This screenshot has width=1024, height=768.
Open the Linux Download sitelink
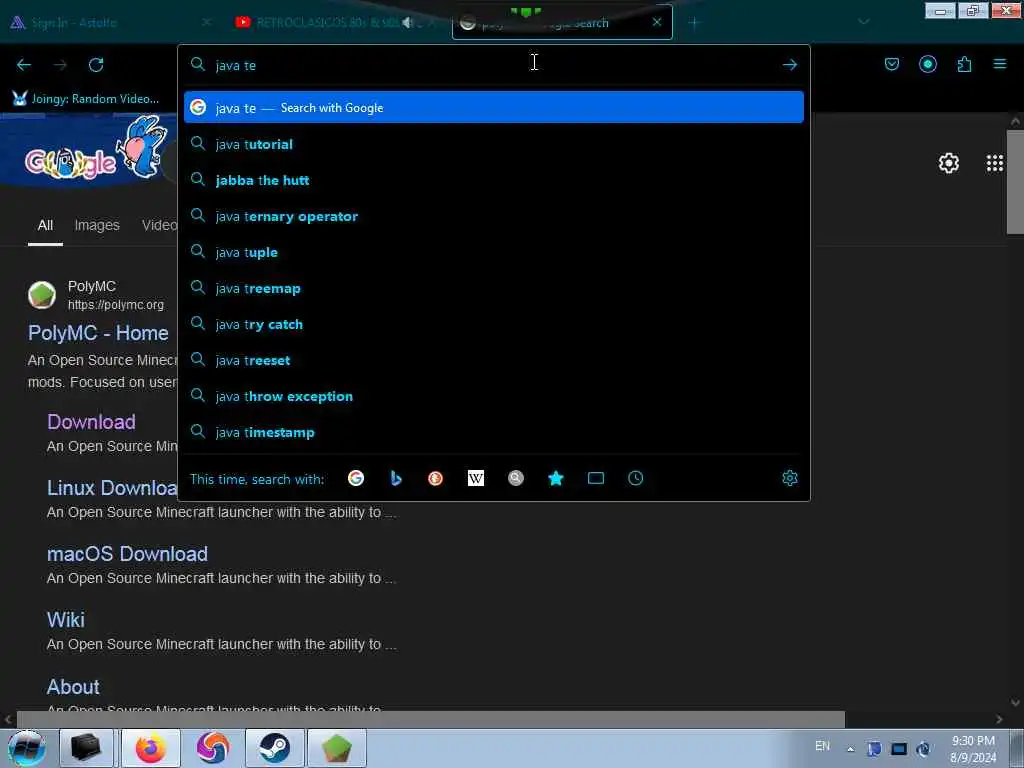pos(112,488)
